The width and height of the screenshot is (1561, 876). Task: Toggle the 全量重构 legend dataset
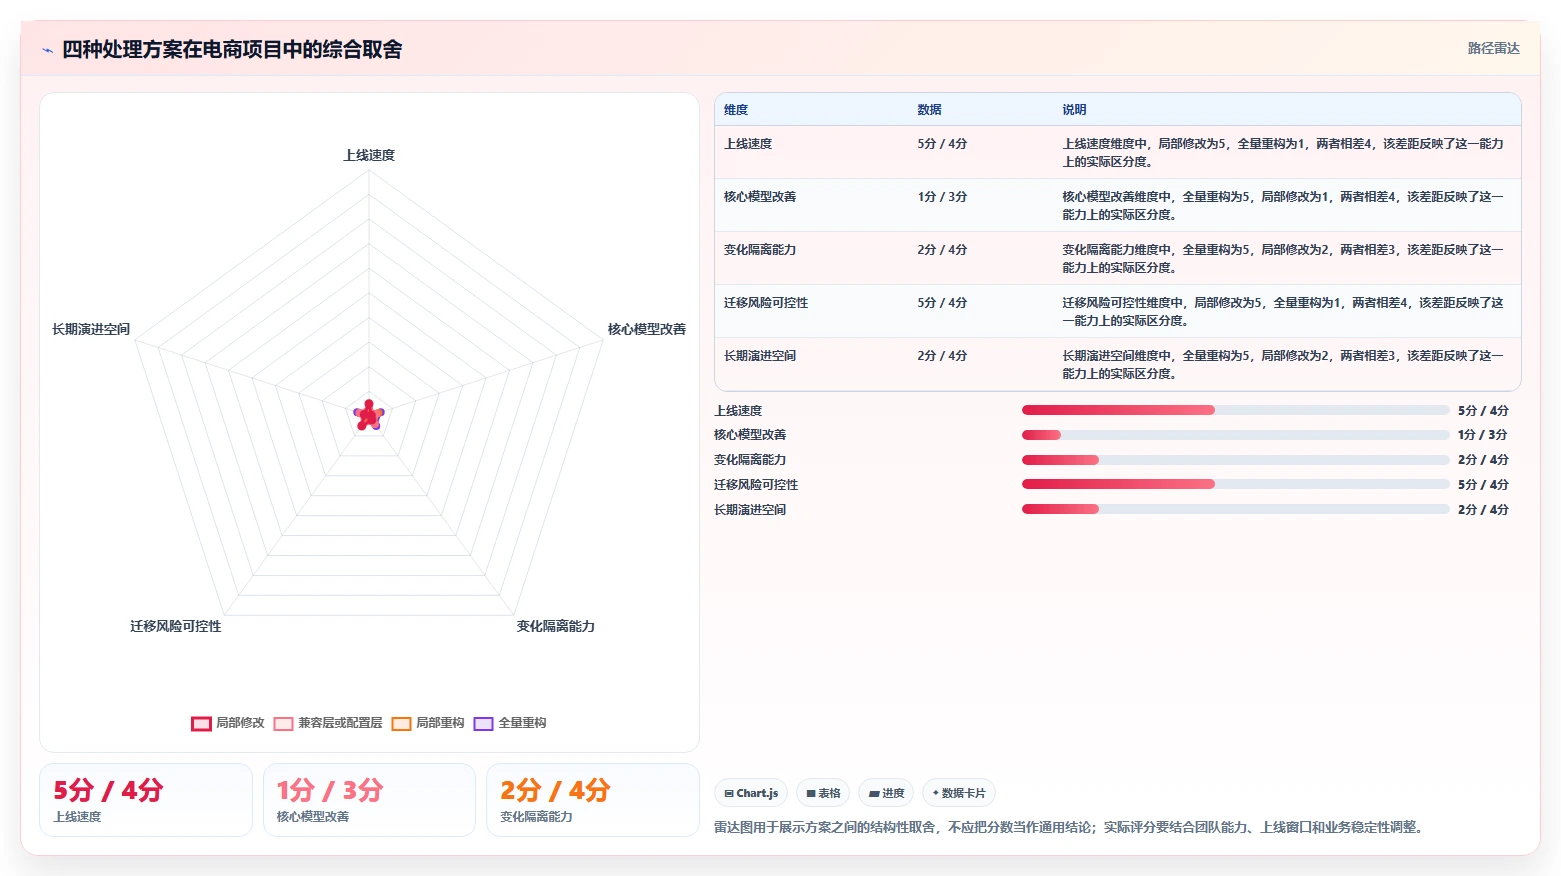point(510,723)
